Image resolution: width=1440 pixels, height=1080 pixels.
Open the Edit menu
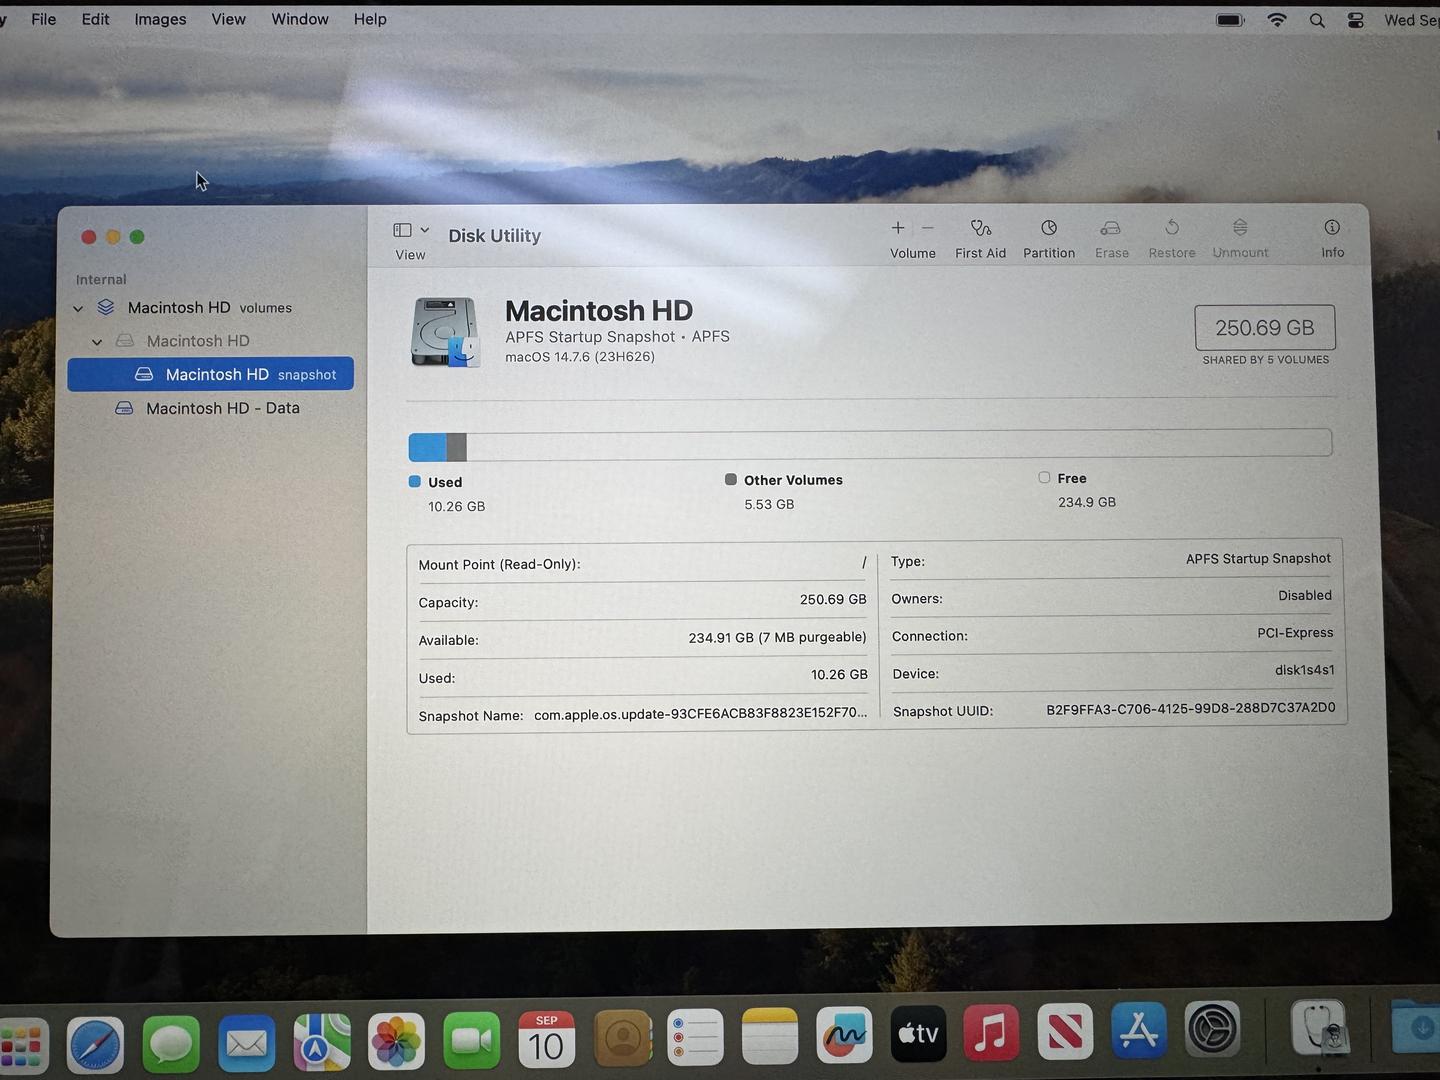(96, 19)
